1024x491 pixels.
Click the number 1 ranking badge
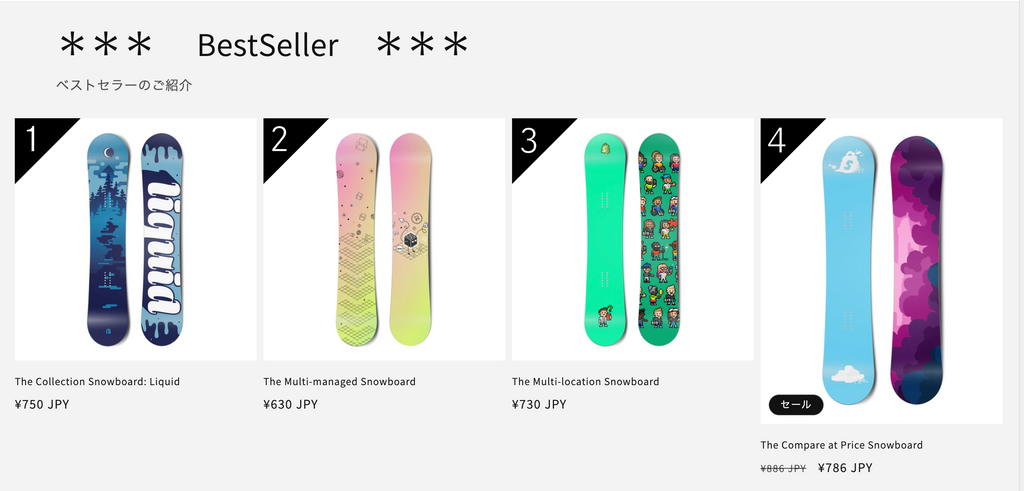(x=33, y=138)
